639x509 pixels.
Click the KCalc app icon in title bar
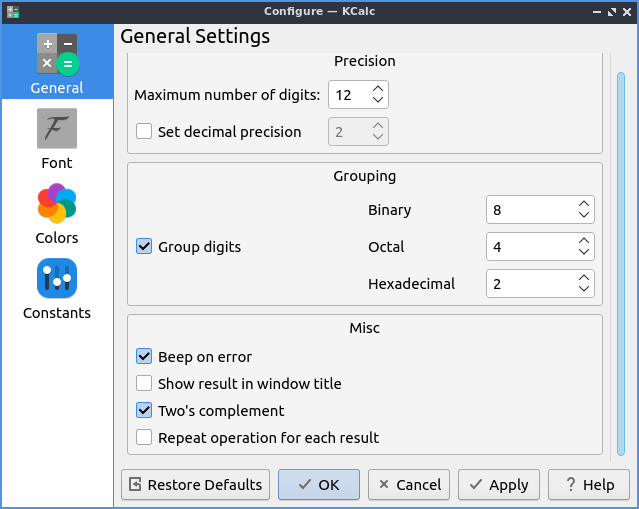[13, 11]
